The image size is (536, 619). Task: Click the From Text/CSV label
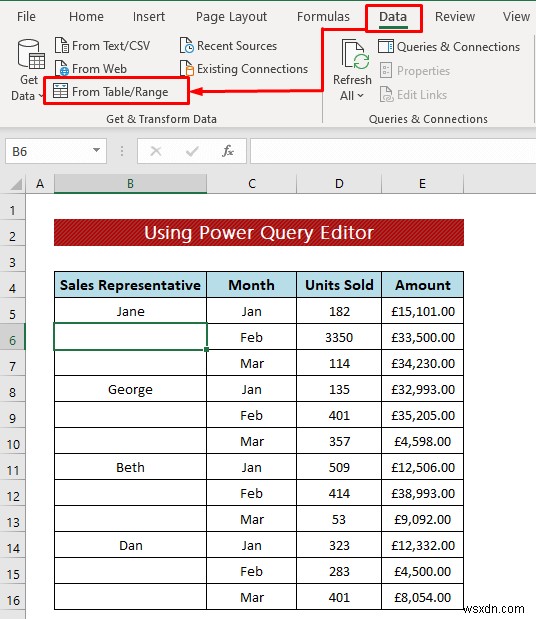[x=111, y=46]
